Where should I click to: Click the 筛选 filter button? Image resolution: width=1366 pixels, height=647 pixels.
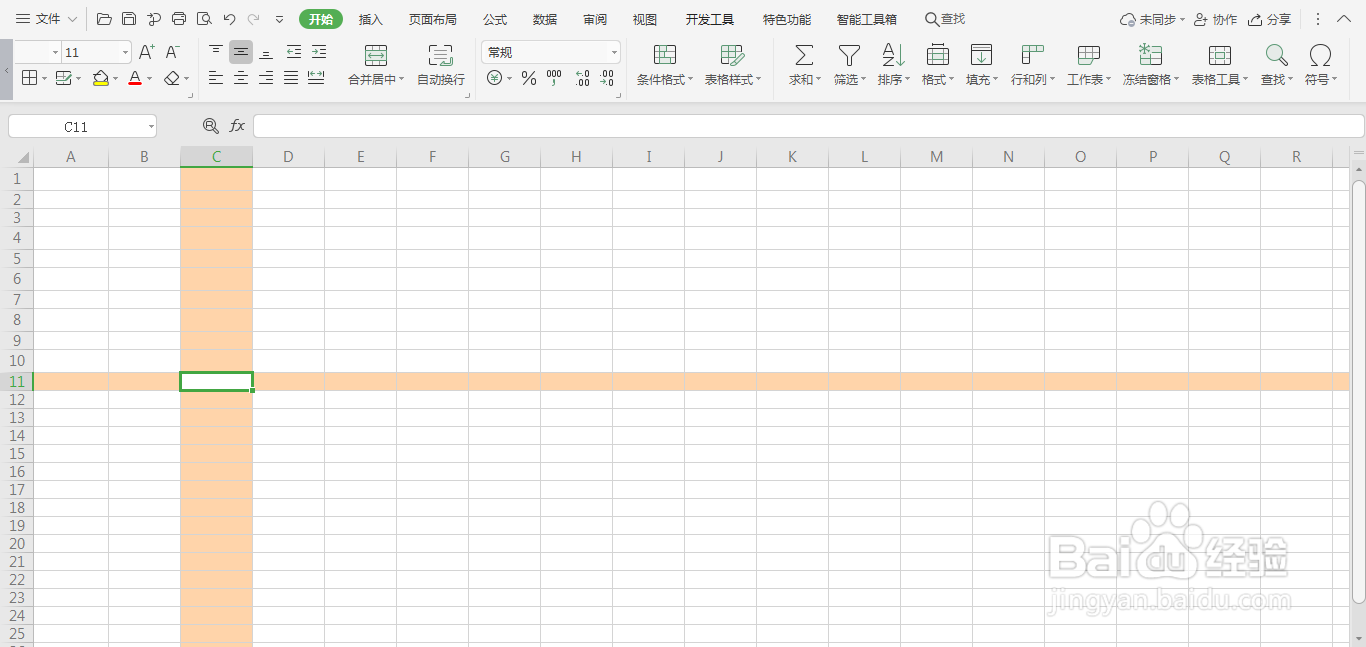(849, 65)
